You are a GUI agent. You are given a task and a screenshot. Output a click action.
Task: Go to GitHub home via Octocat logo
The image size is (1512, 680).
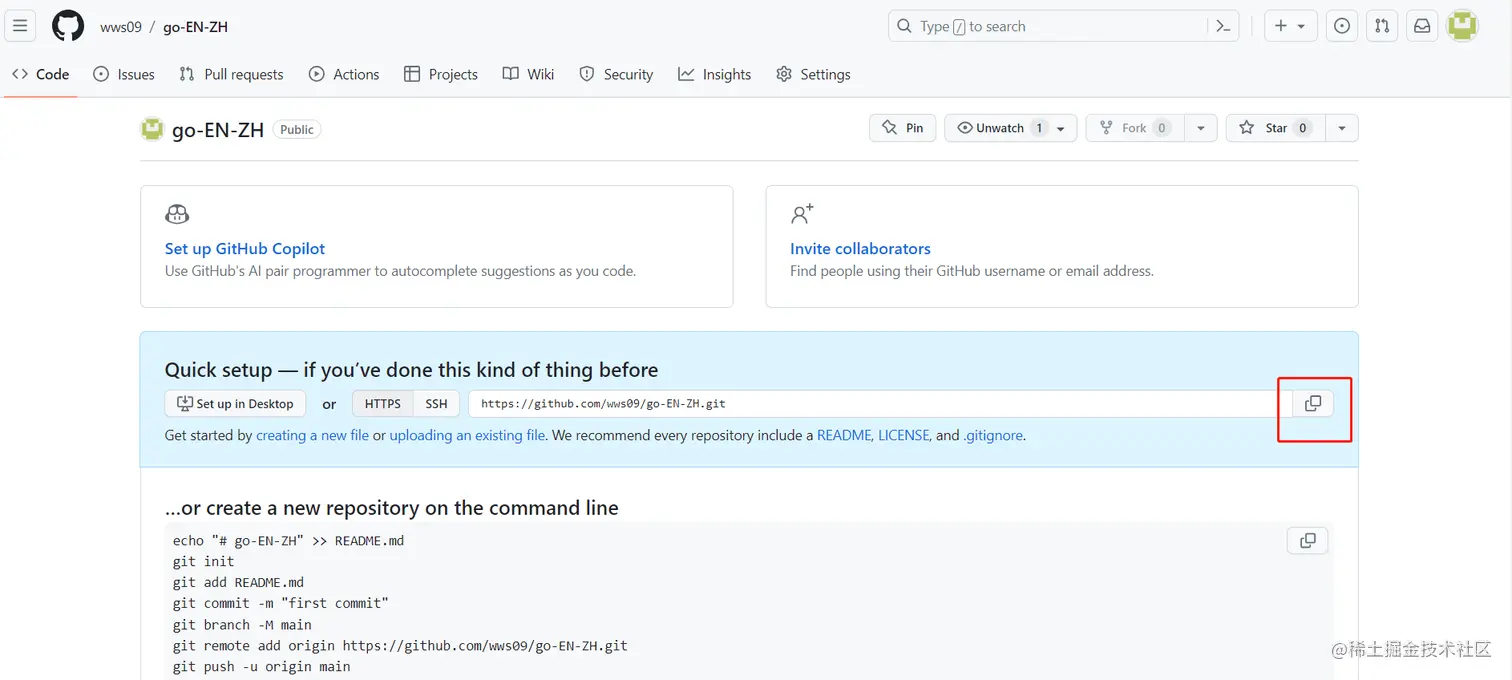point(68,26)
